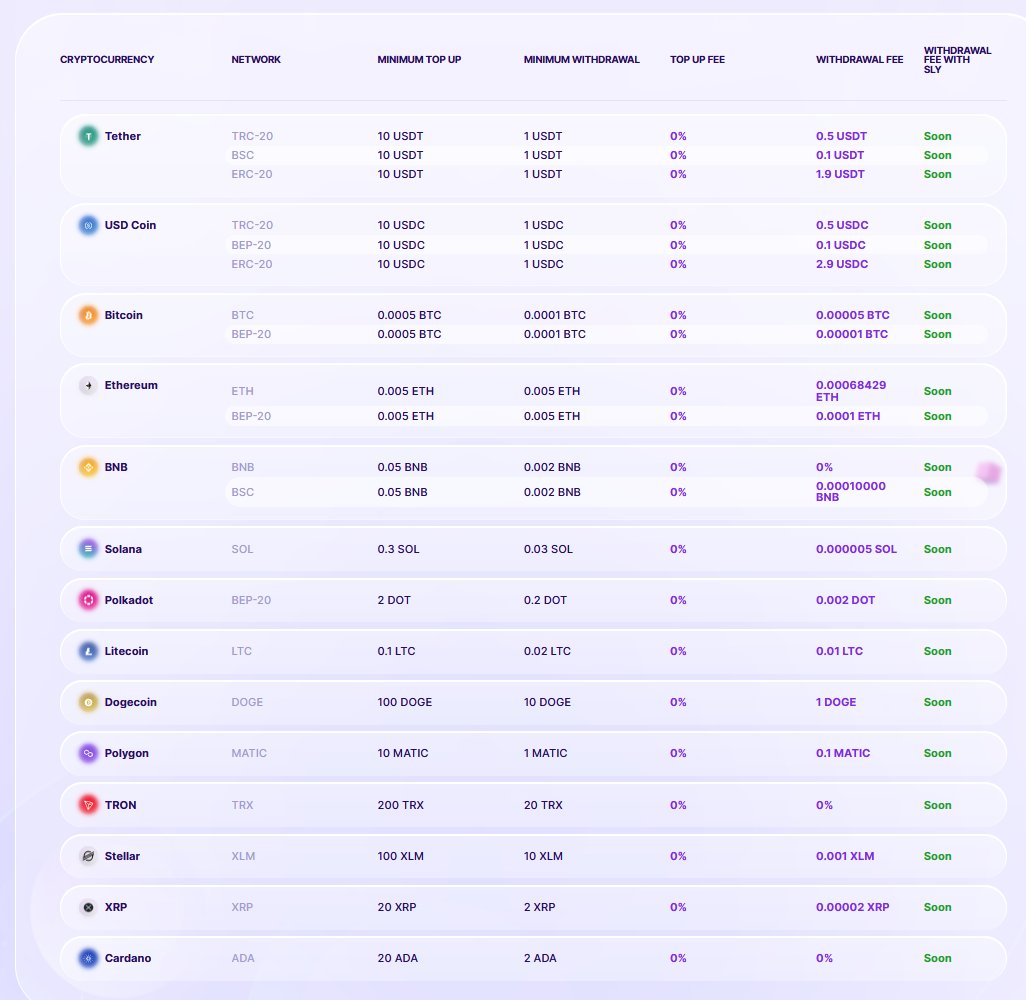
Task: Click the Bitcoin BEP-20 network label
Action: tap(251, 334)
